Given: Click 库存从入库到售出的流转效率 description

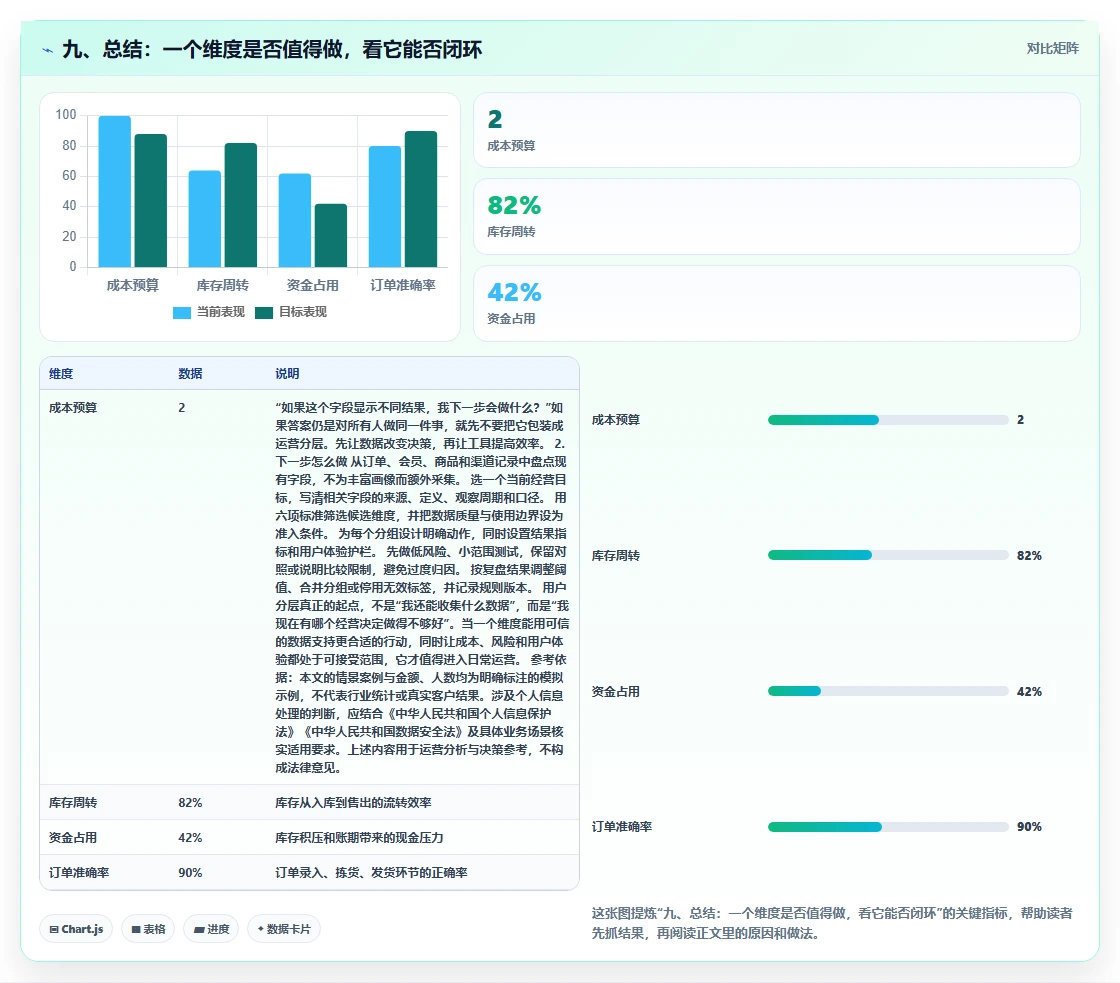Looking at the screenshot, I should (354, 803).
